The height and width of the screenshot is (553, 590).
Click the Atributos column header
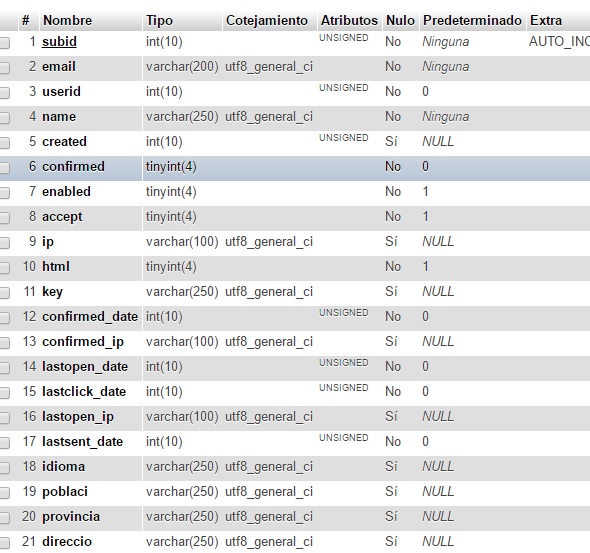point(349,20)
